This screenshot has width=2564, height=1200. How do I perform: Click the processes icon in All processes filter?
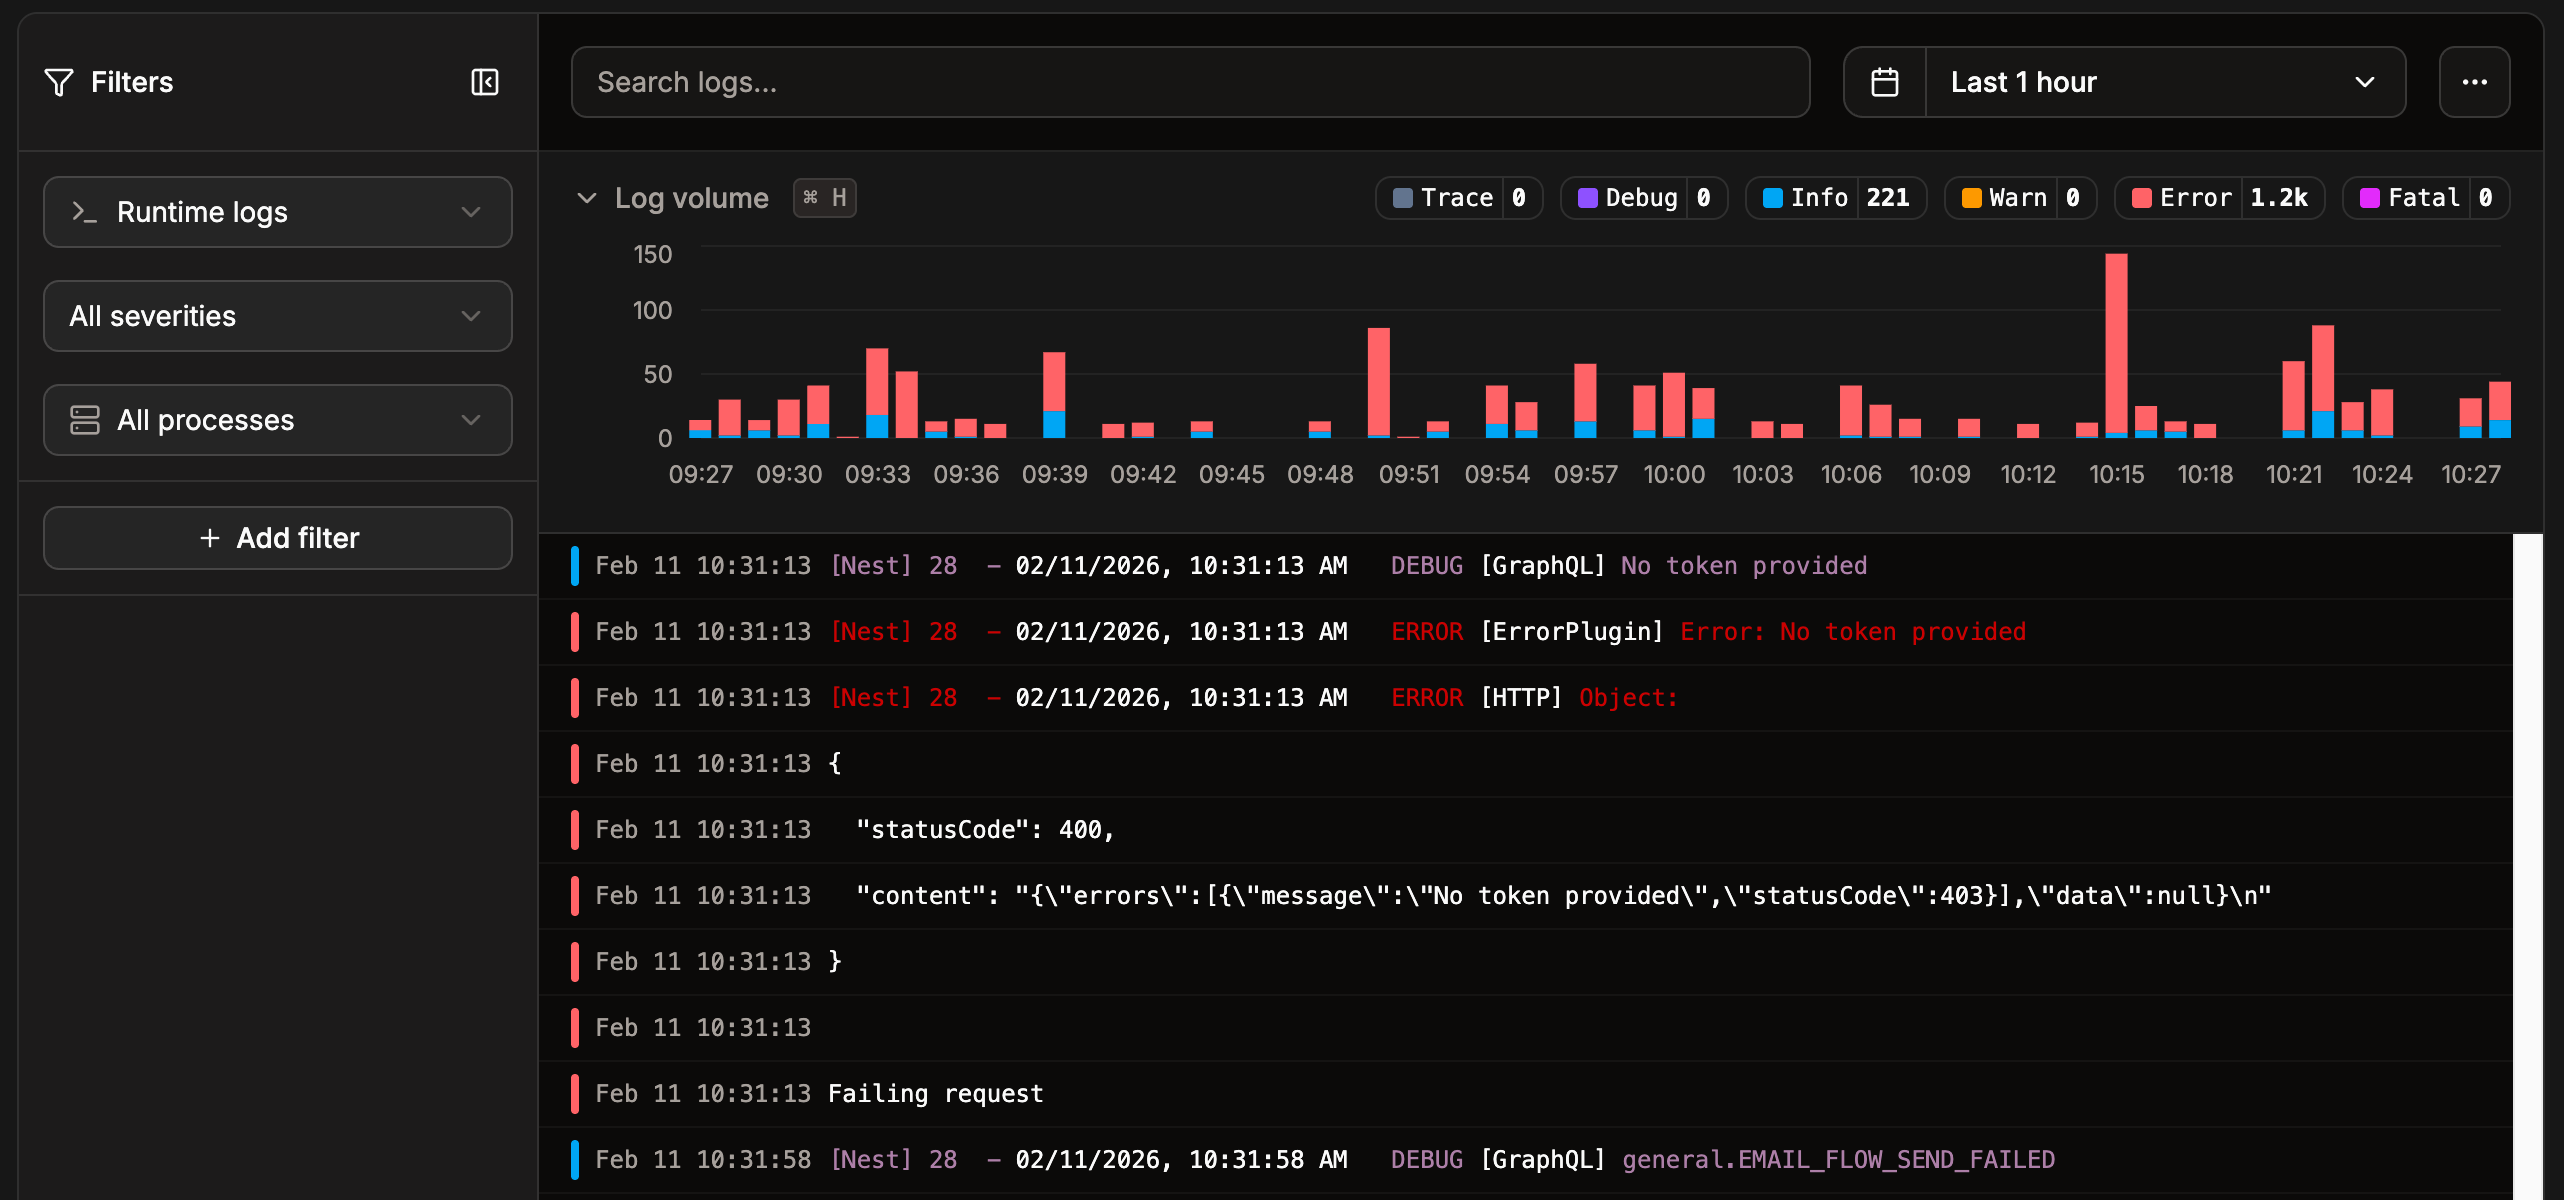pyautogui.click(x=84, y=419)
